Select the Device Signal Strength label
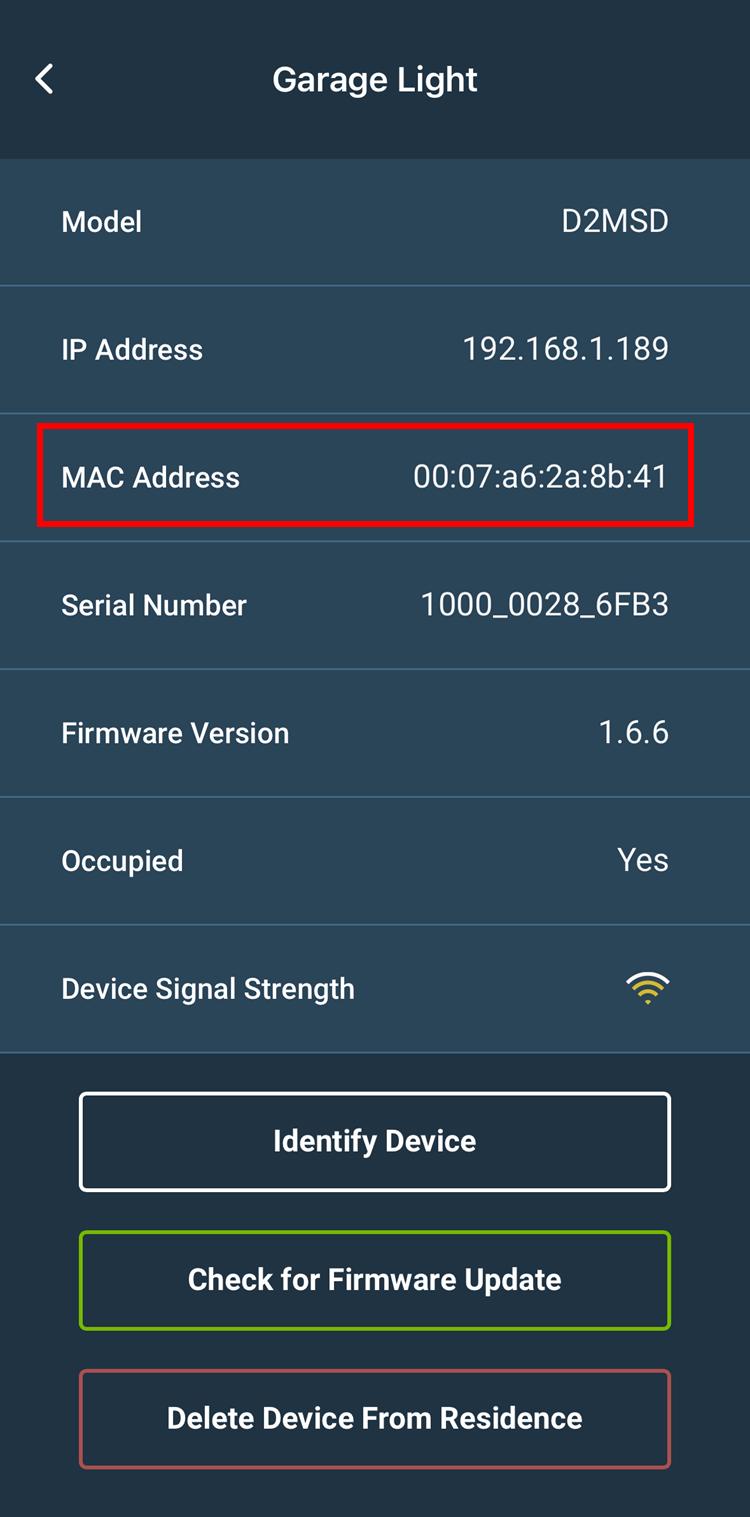The height and width of the screenshot is (1517, 750). click(x=208, y=990)
